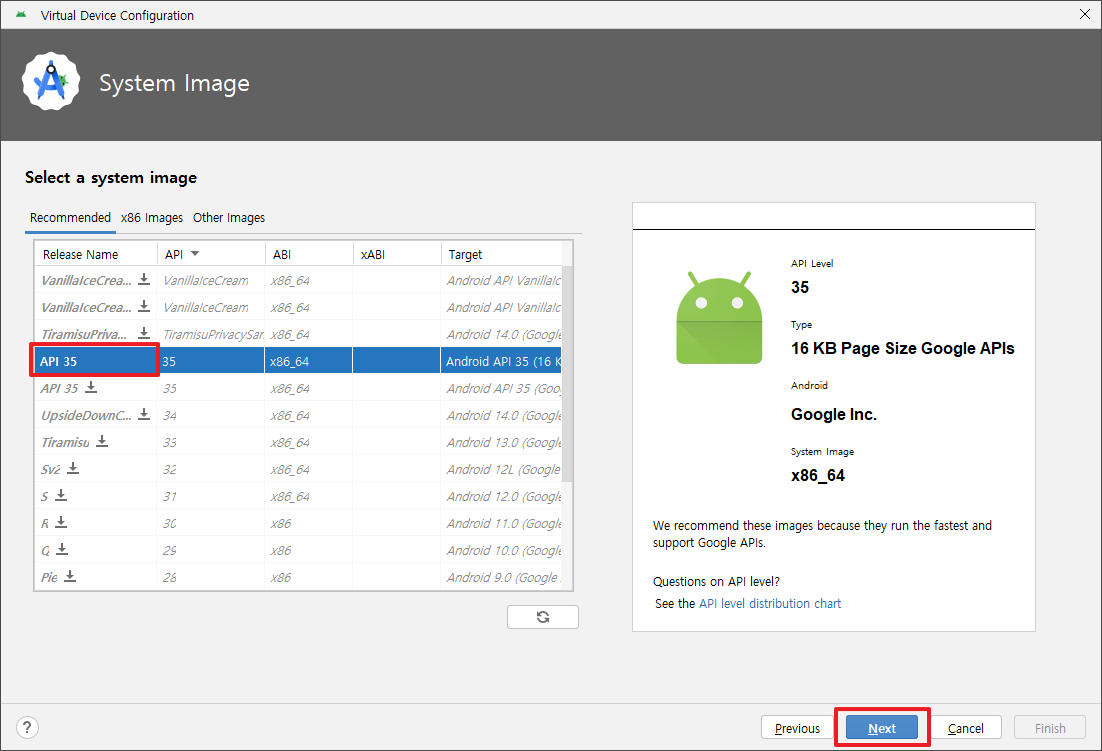Sort by API column descending arrow
The image size is (1102, 751).
195,254
